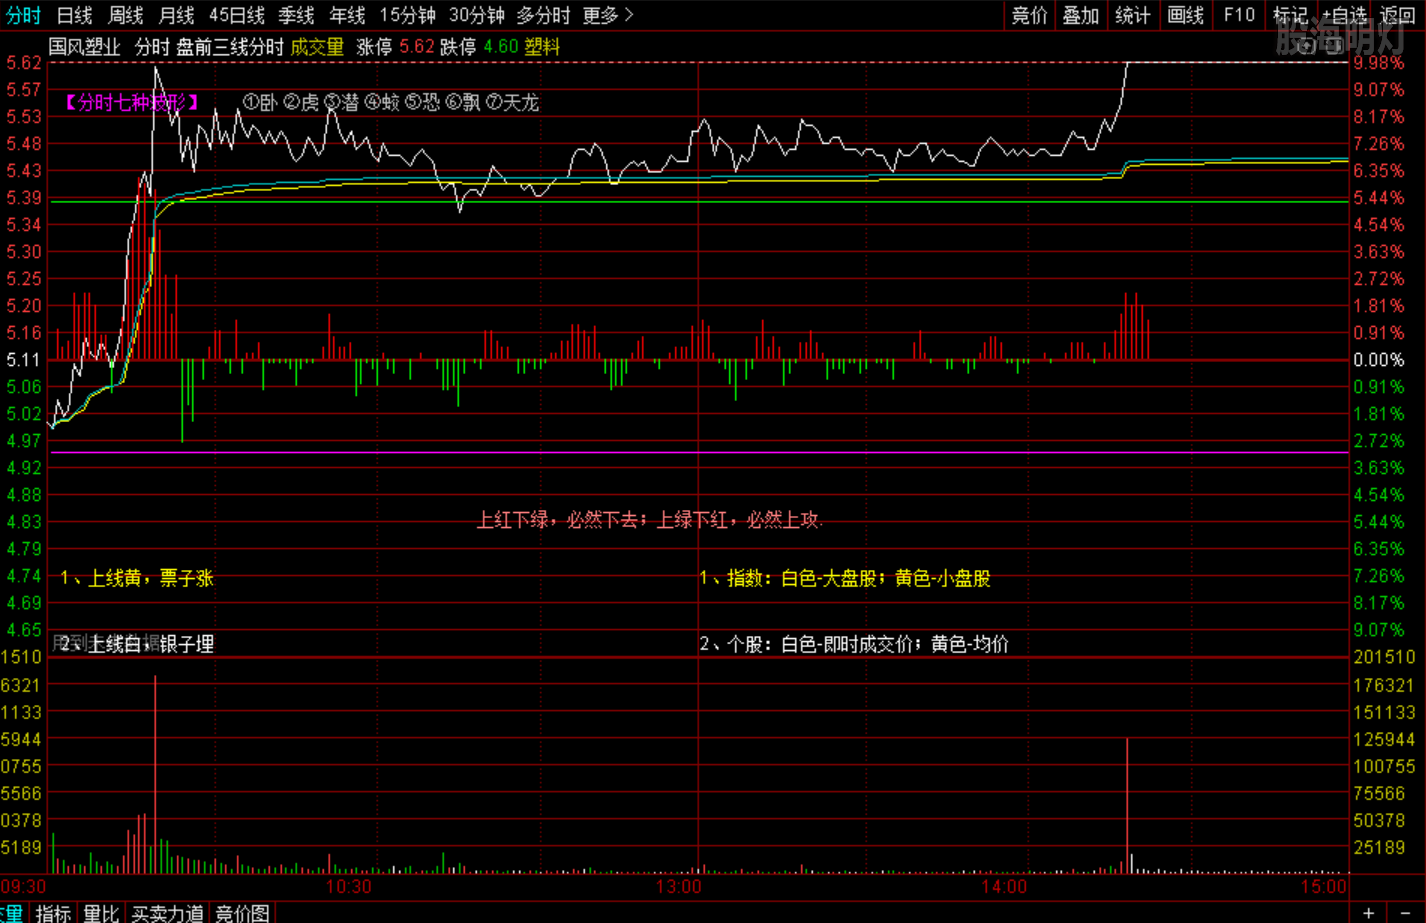The width and height of the screenshot is (1426, 923).
Task: Open the 日线 daily chart tab
Action: click(74, 15)
